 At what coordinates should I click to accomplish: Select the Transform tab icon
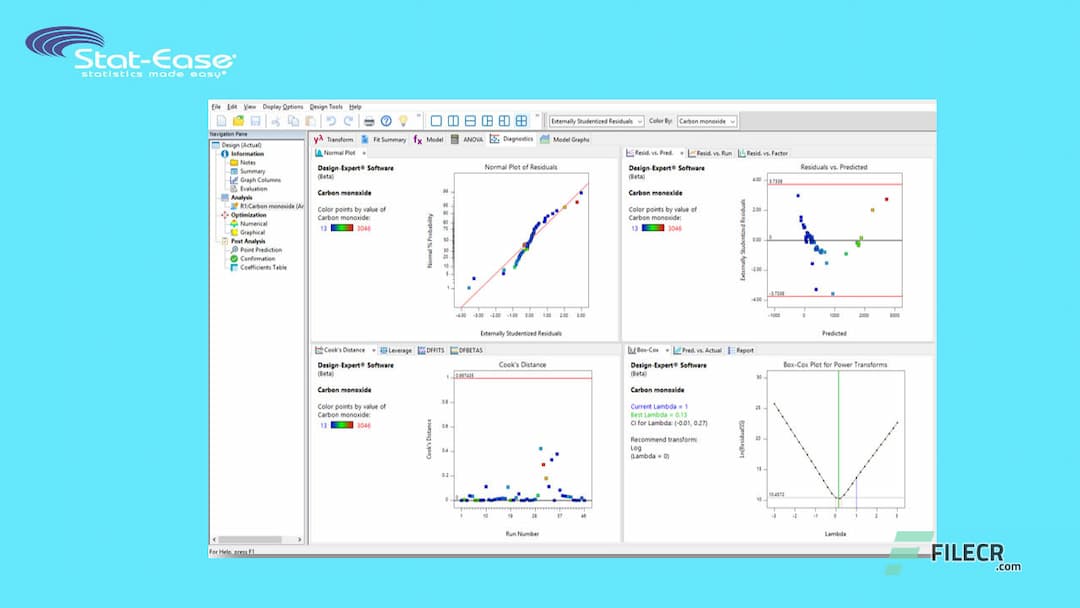pyautogui.click(x=318, y=140)
